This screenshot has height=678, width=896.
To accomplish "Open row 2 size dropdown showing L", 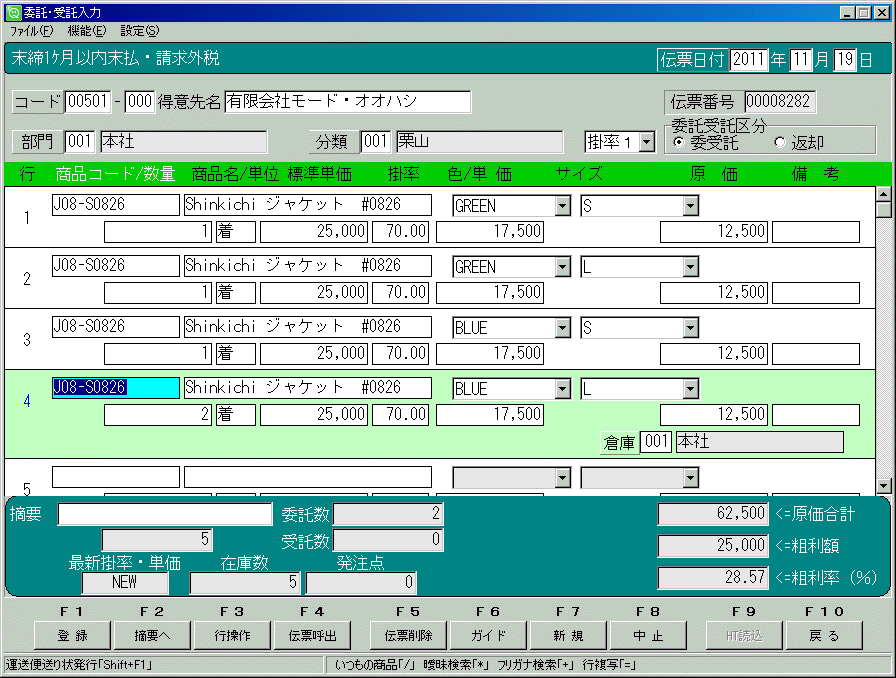I will pos(690,267).
